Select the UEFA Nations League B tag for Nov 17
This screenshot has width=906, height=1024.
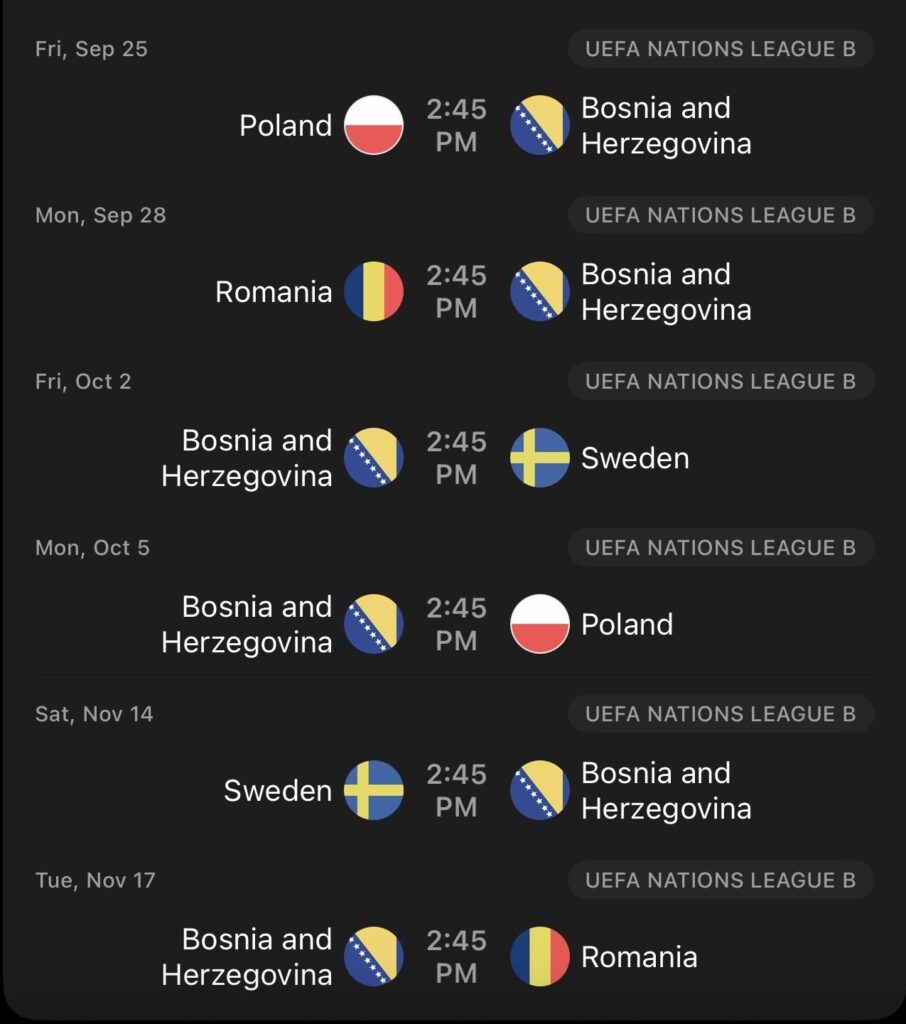(x=720, y=880)
